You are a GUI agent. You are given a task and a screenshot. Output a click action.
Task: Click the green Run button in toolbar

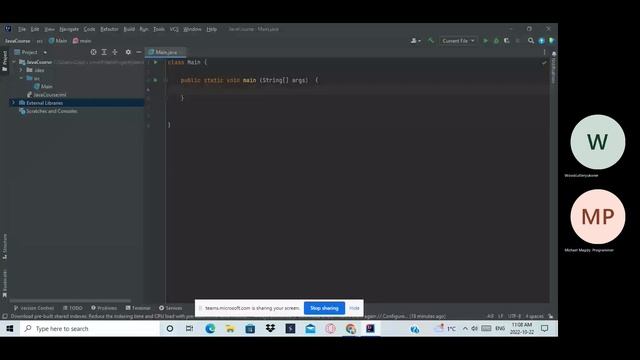pos(485,41)
